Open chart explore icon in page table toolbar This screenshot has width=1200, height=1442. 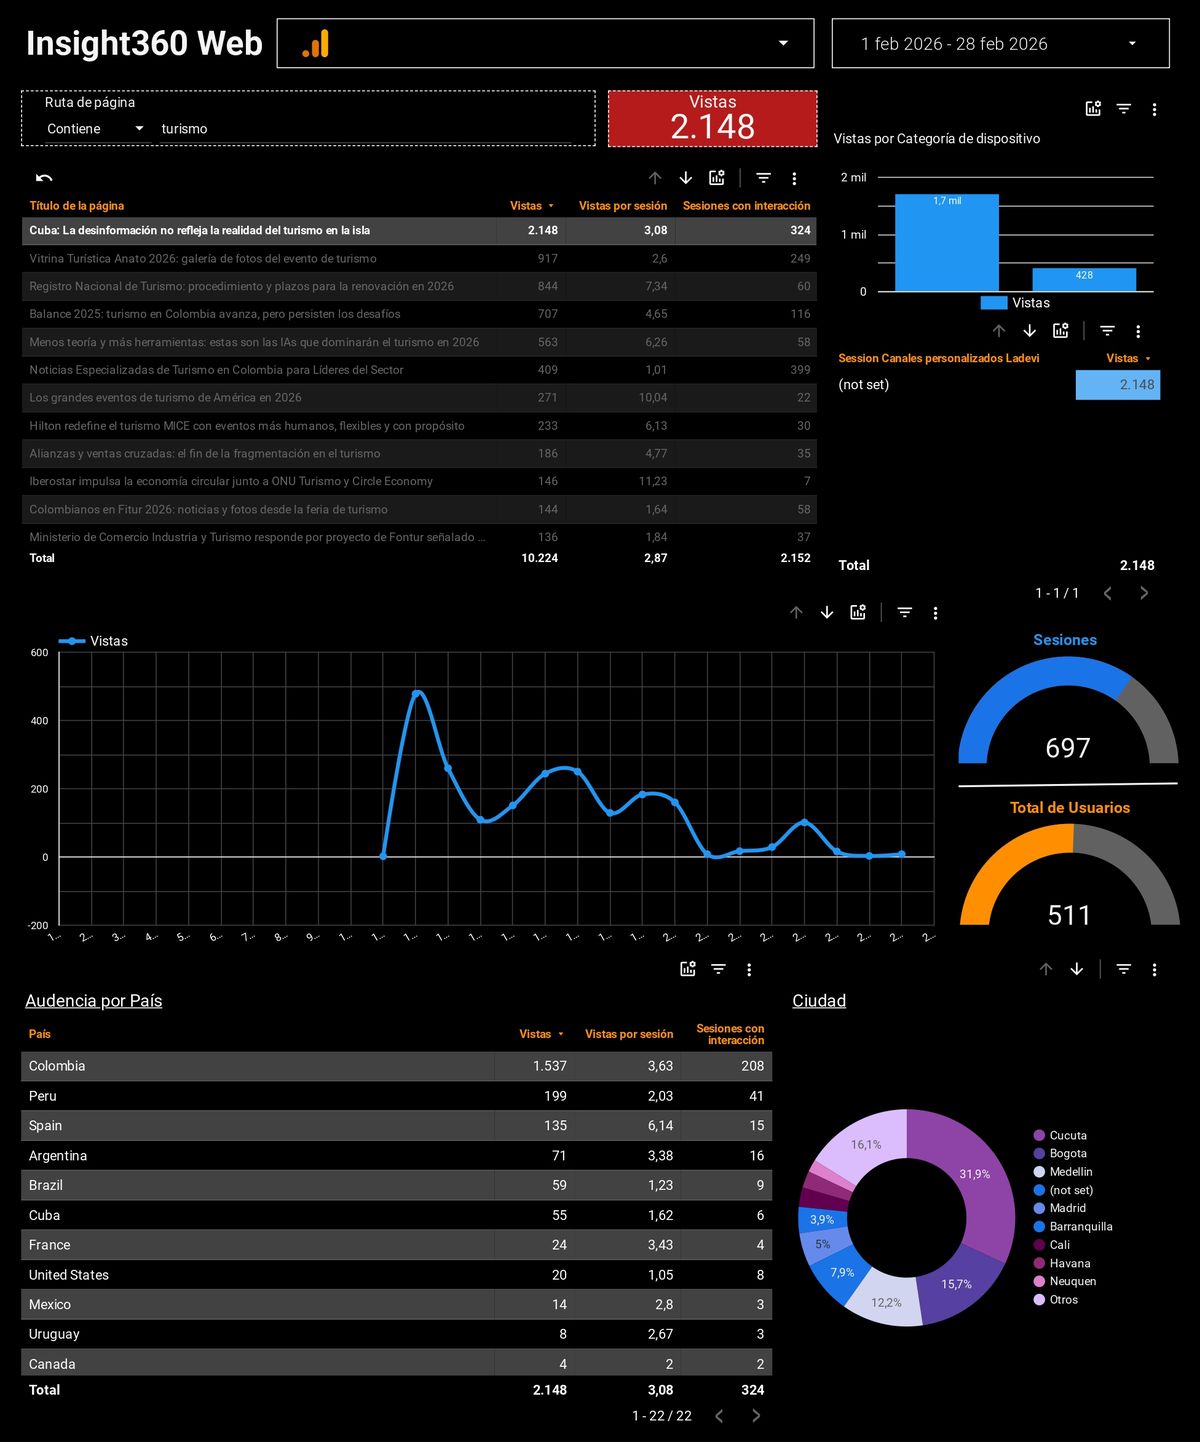[x=717, y=178]
